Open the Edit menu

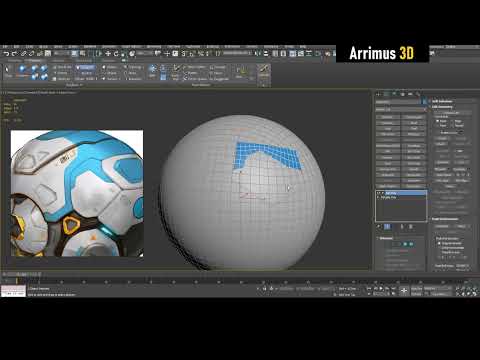point(16,47)
